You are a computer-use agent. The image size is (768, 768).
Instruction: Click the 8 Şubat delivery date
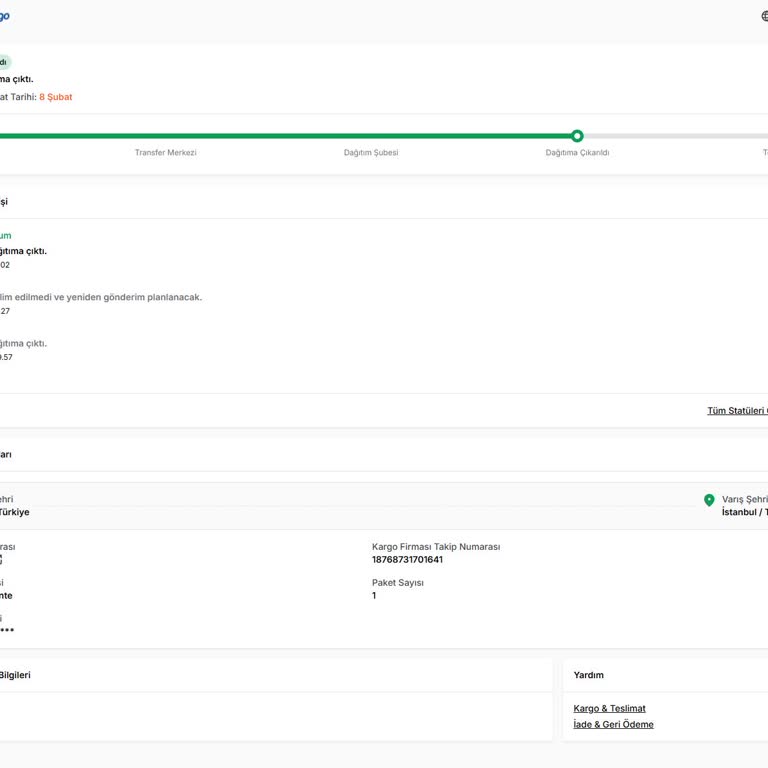56,97
